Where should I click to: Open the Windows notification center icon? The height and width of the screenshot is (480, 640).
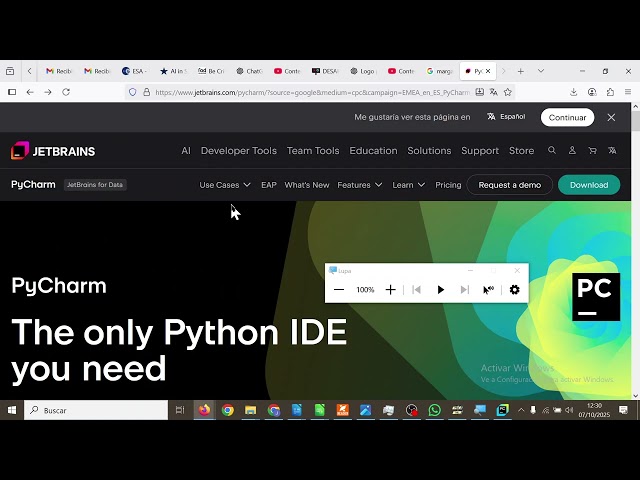623,410
